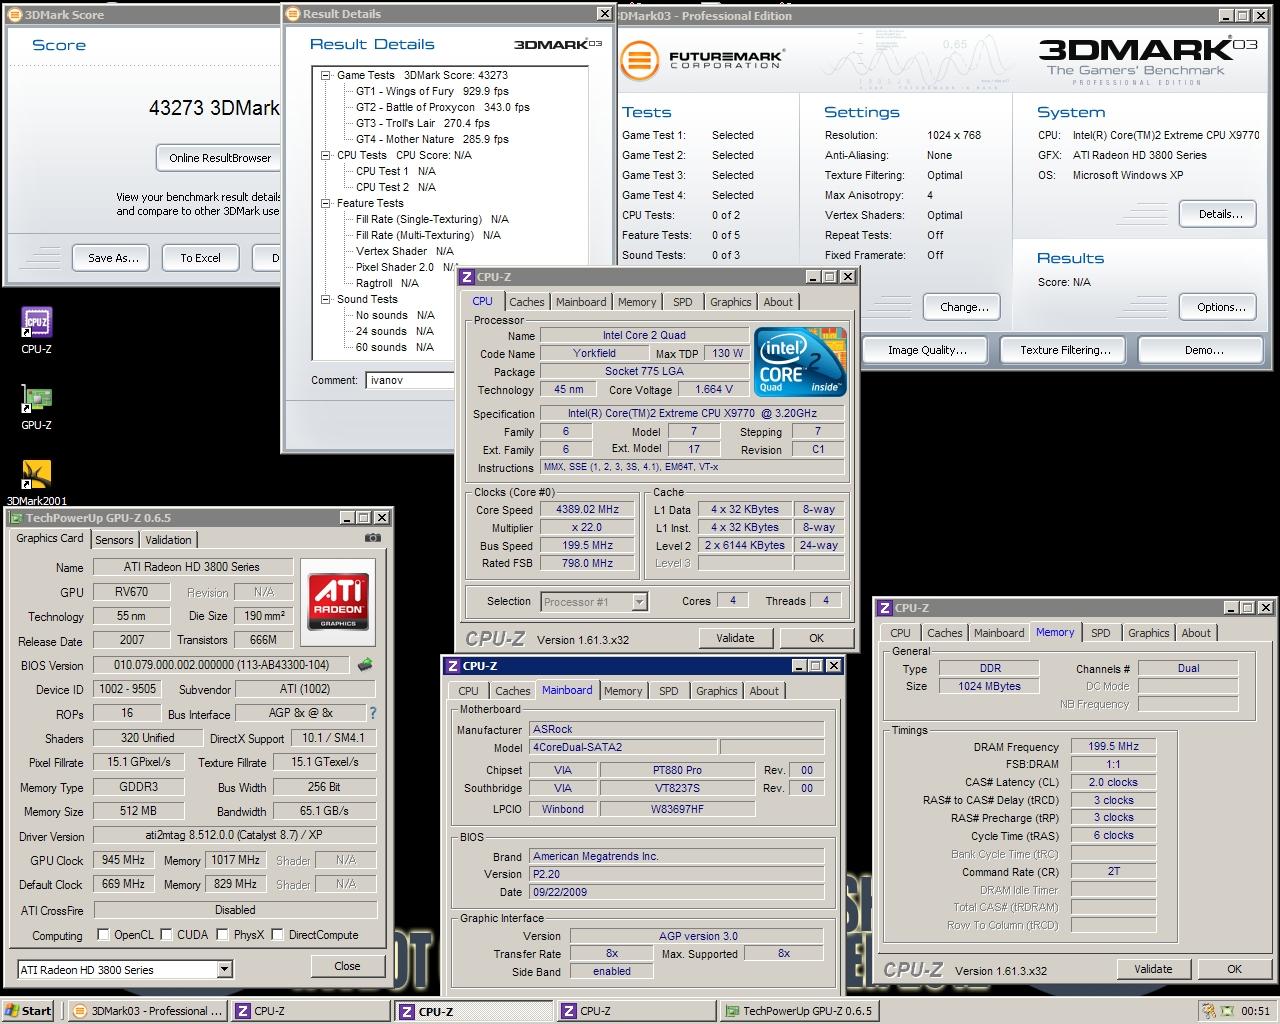This screenshot has width=1280, height=1024.
Task: Toggle the OpenCL checkbox in GPU-Z
Action: [x=103, y=935]
